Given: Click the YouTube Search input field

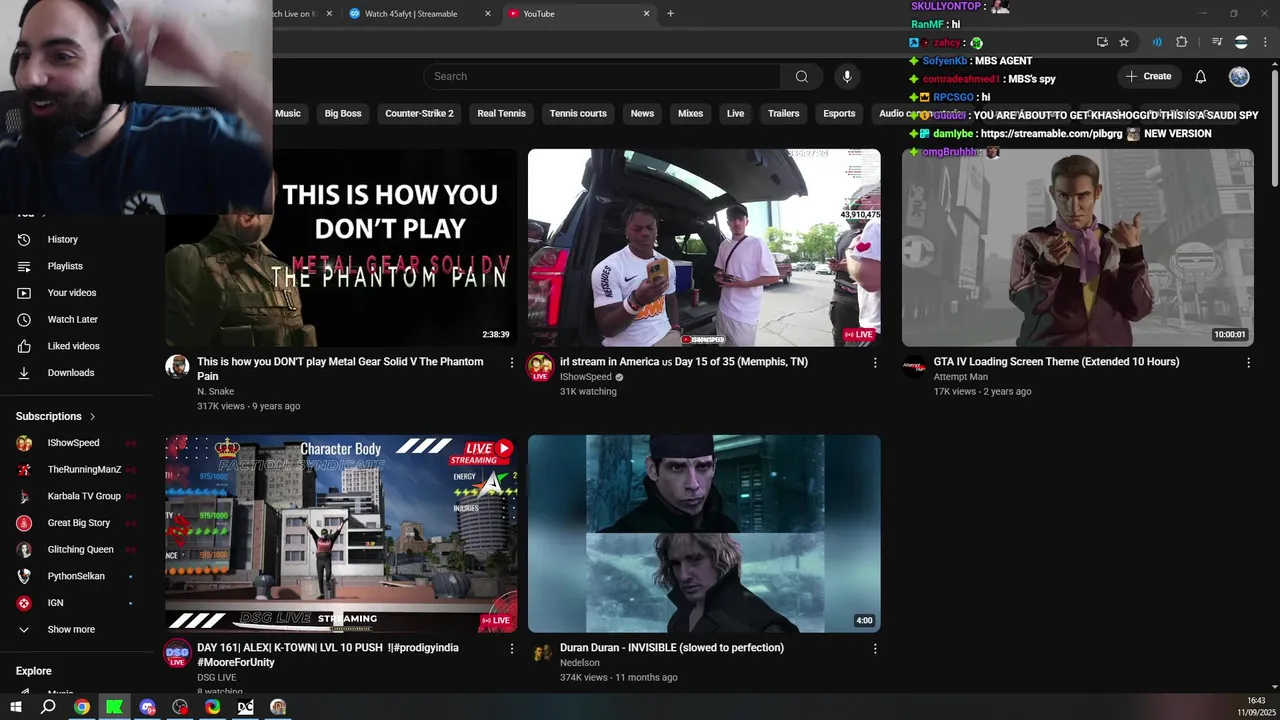Looking at the screenshot, I should (x=602, y=76).
